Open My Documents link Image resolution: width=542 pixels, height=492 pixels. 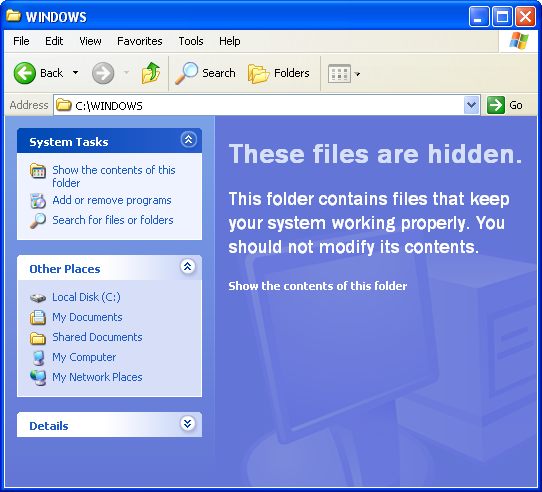point(87,317)
